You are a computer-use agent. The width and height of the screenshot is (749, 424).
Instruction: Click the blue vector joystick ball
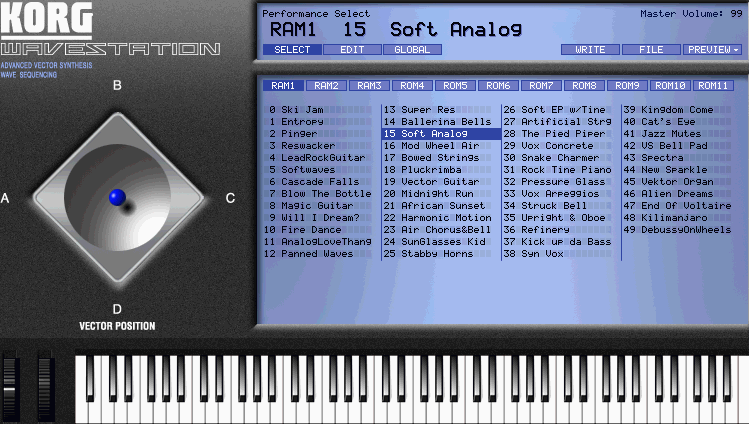coord(117,197)
